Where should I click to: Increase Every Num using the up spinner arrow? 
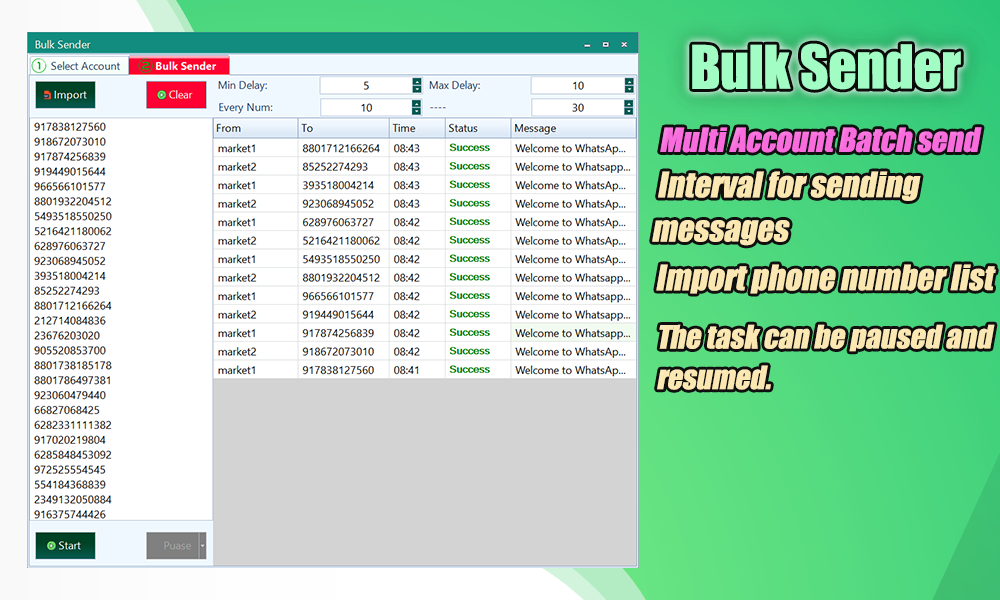pyautogui.click(x=418, y=101)
